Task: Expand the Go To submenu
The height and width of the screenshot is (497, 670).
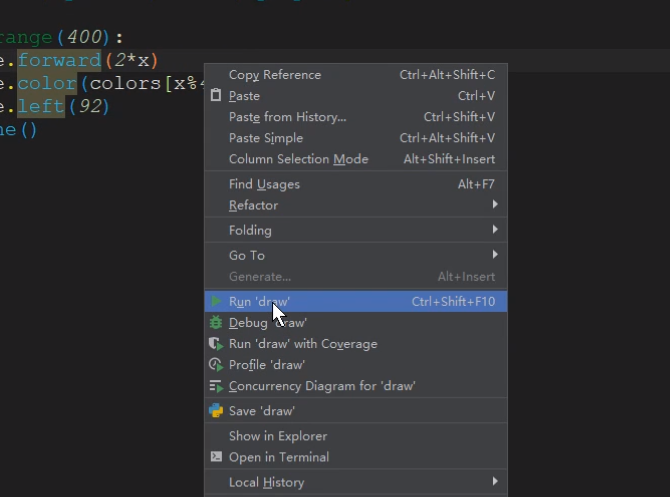Action: [495, 255]
